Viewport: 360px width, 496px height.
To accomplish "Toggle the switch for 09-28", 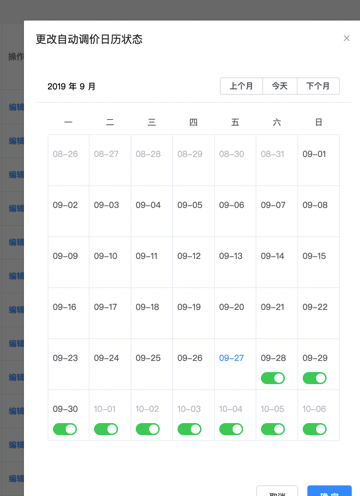I will click(x=273, y=378).
